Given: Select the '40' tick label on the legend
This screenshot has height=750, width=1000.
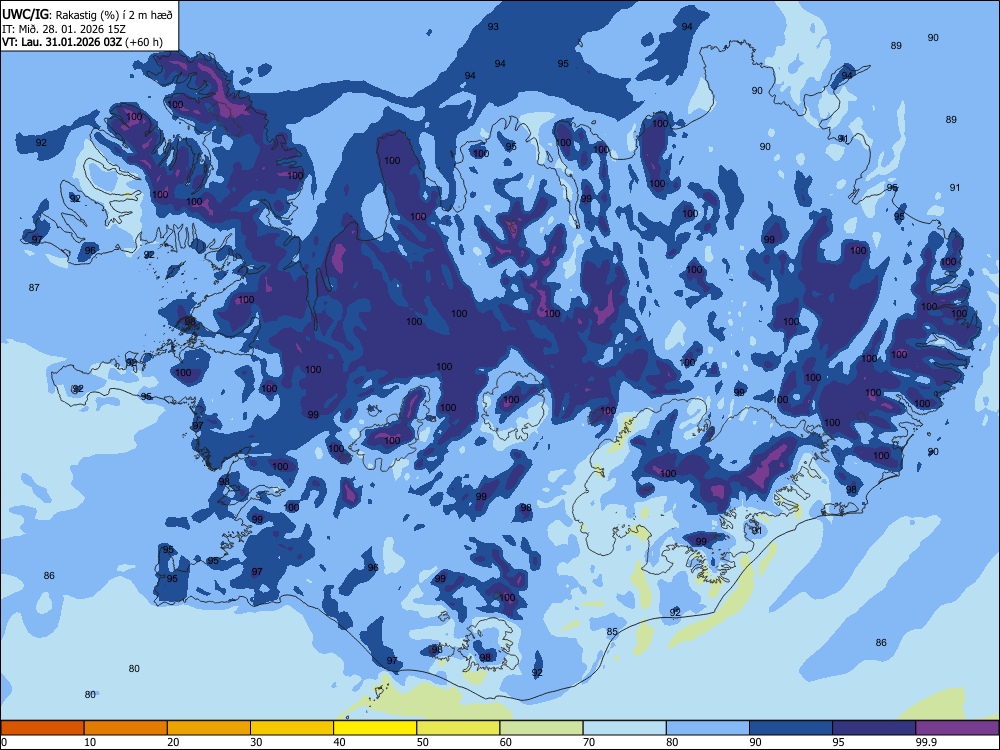Looking at the screenshot, I should pos(340,742).
